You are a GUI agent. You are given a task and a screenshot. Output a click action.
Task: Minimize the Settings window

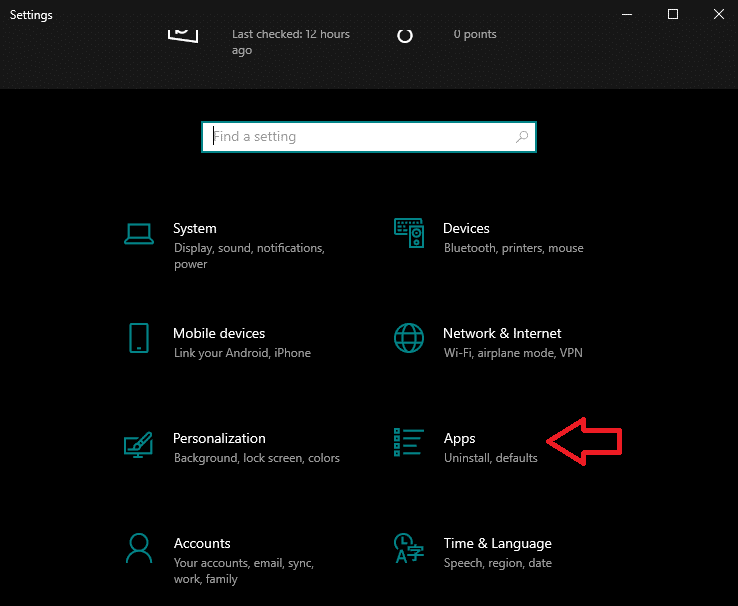coord(627,14)
